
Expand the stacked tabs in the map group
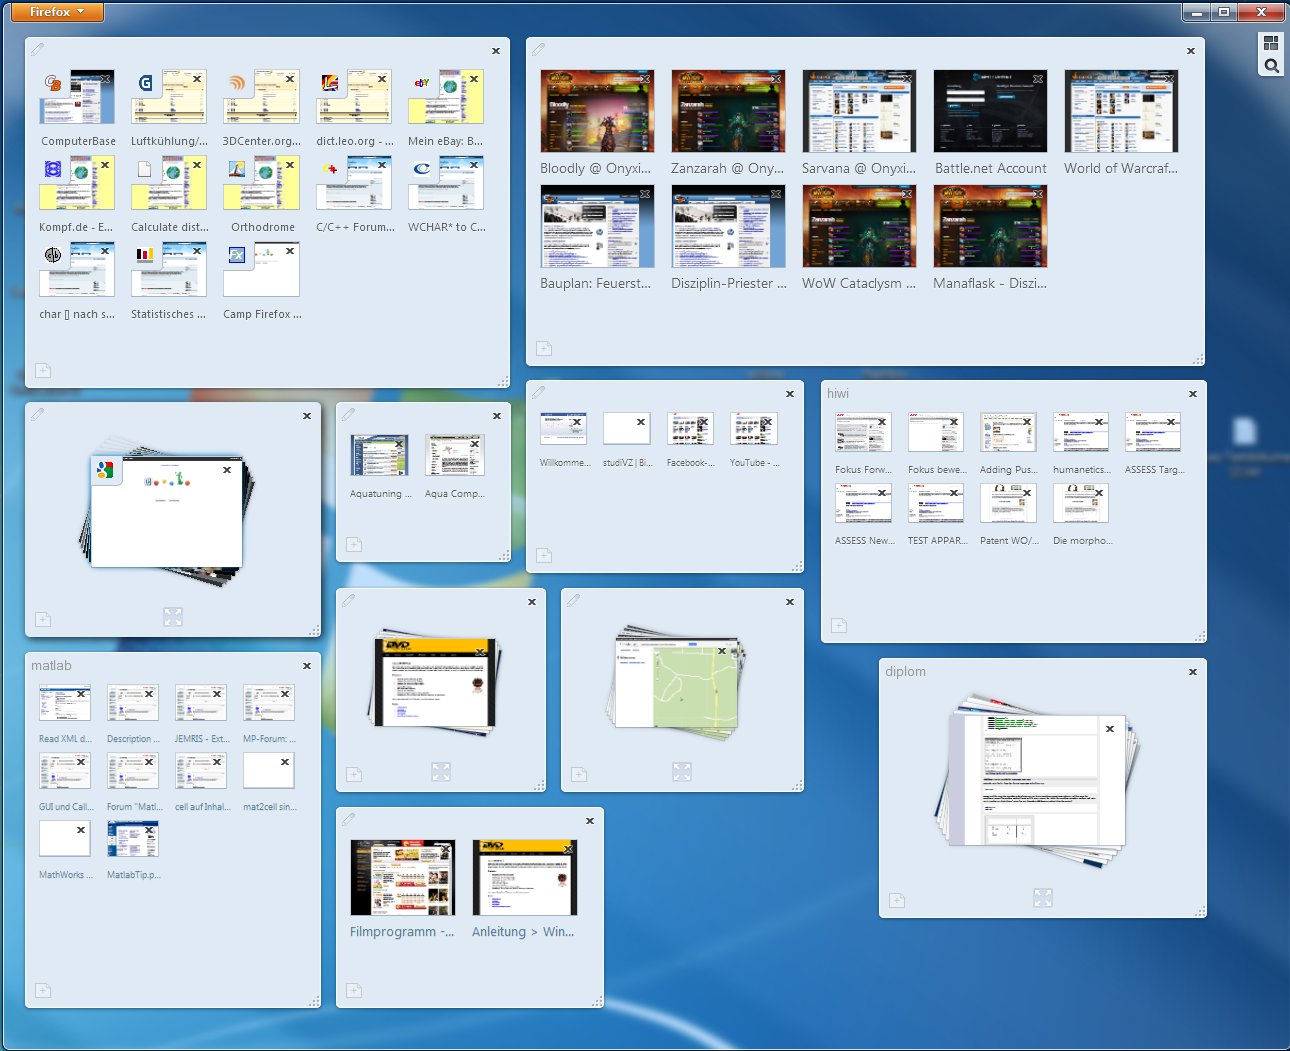click(682, 771)
